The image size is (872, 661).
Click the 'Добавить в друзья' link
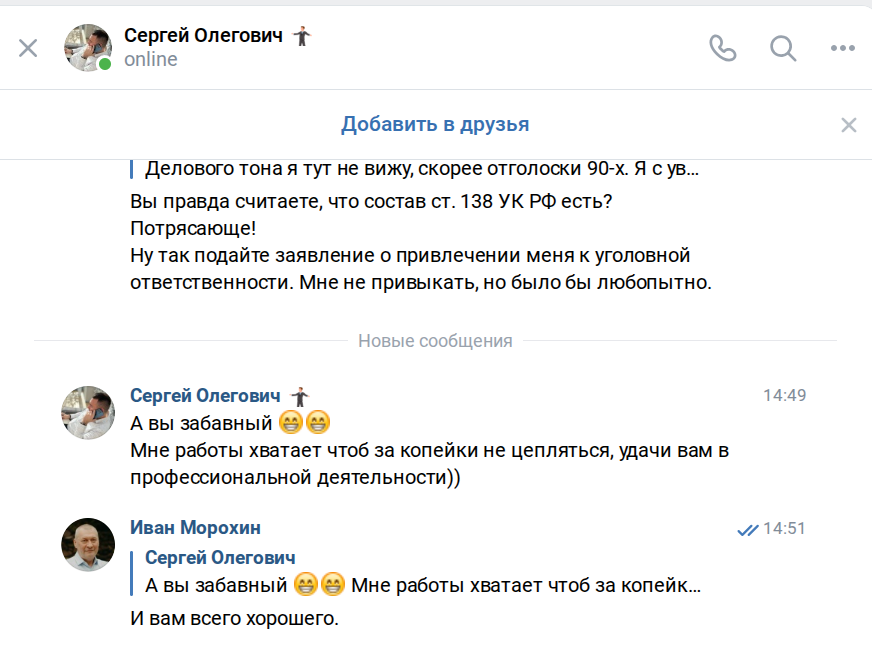click(435, 125)
